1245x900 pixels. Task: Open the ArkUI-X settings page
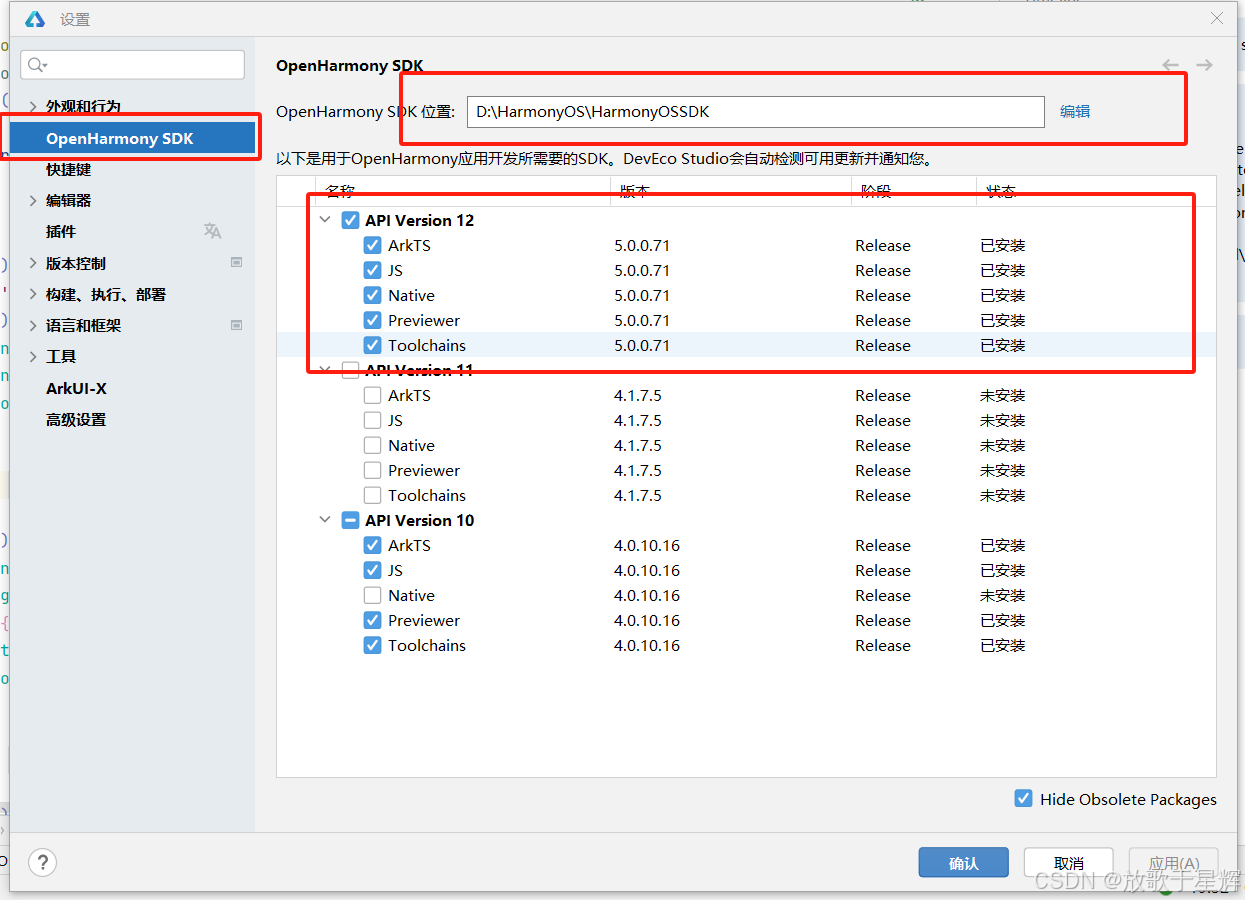(x=76, y=388)
